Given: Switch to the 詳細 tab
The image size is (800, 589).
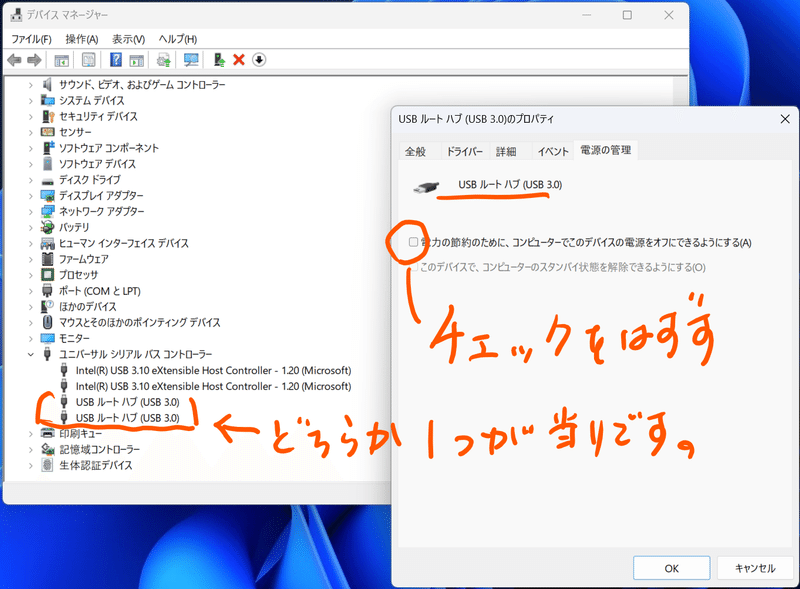Looking at the screenshot, I should coord(506,152).
